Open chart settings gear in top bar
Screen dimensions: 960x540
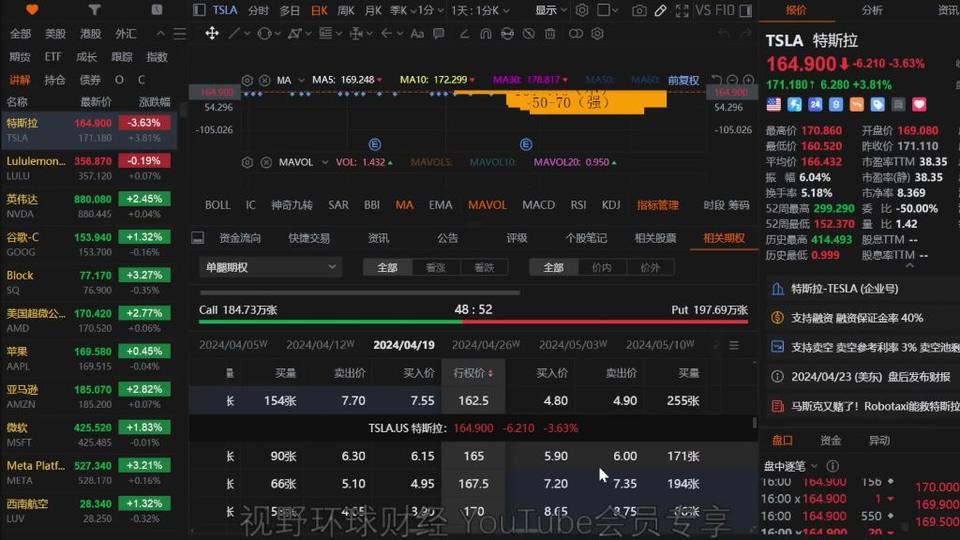pyautogui.click(x=582, y=10)
